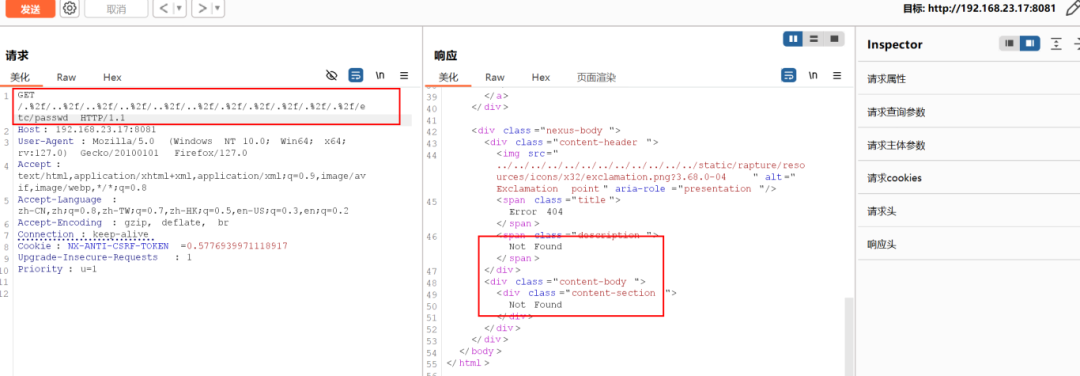The width and height of the screenshot is (1080, 376).
Task: Click the 取消 cancel button
Action: pyautogui.click(x=116, y=9)
